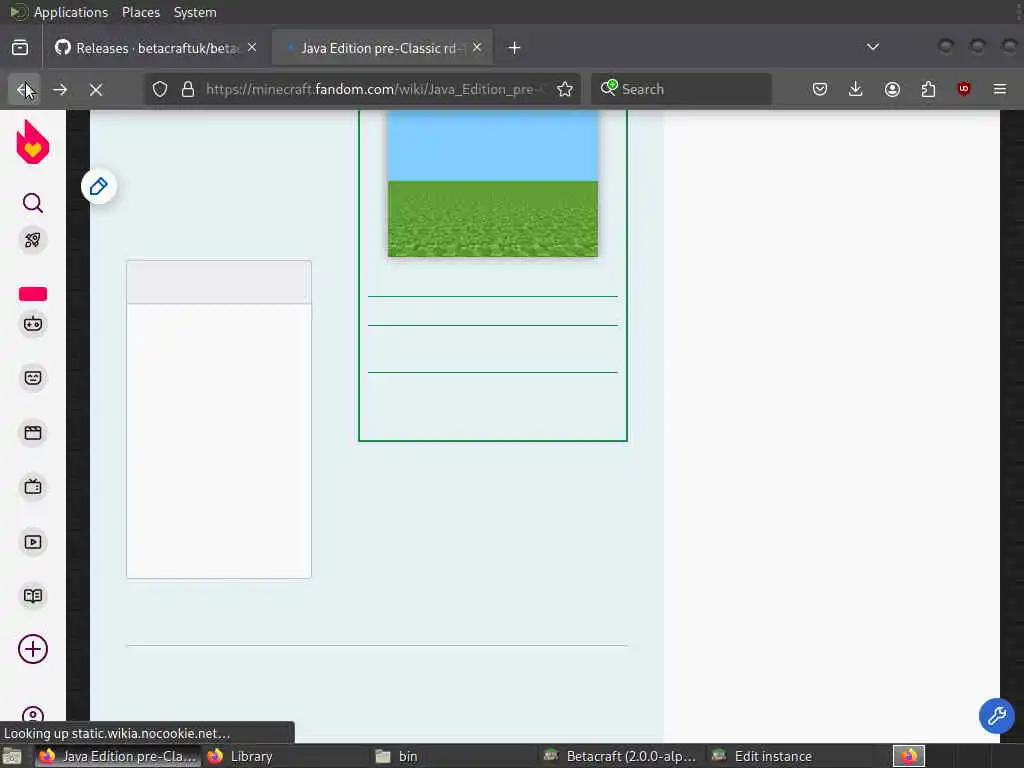Click the Firefox workspace switcher thumbnail
Viewport: 1024px width, 768px height.
[x=909, y=756]
